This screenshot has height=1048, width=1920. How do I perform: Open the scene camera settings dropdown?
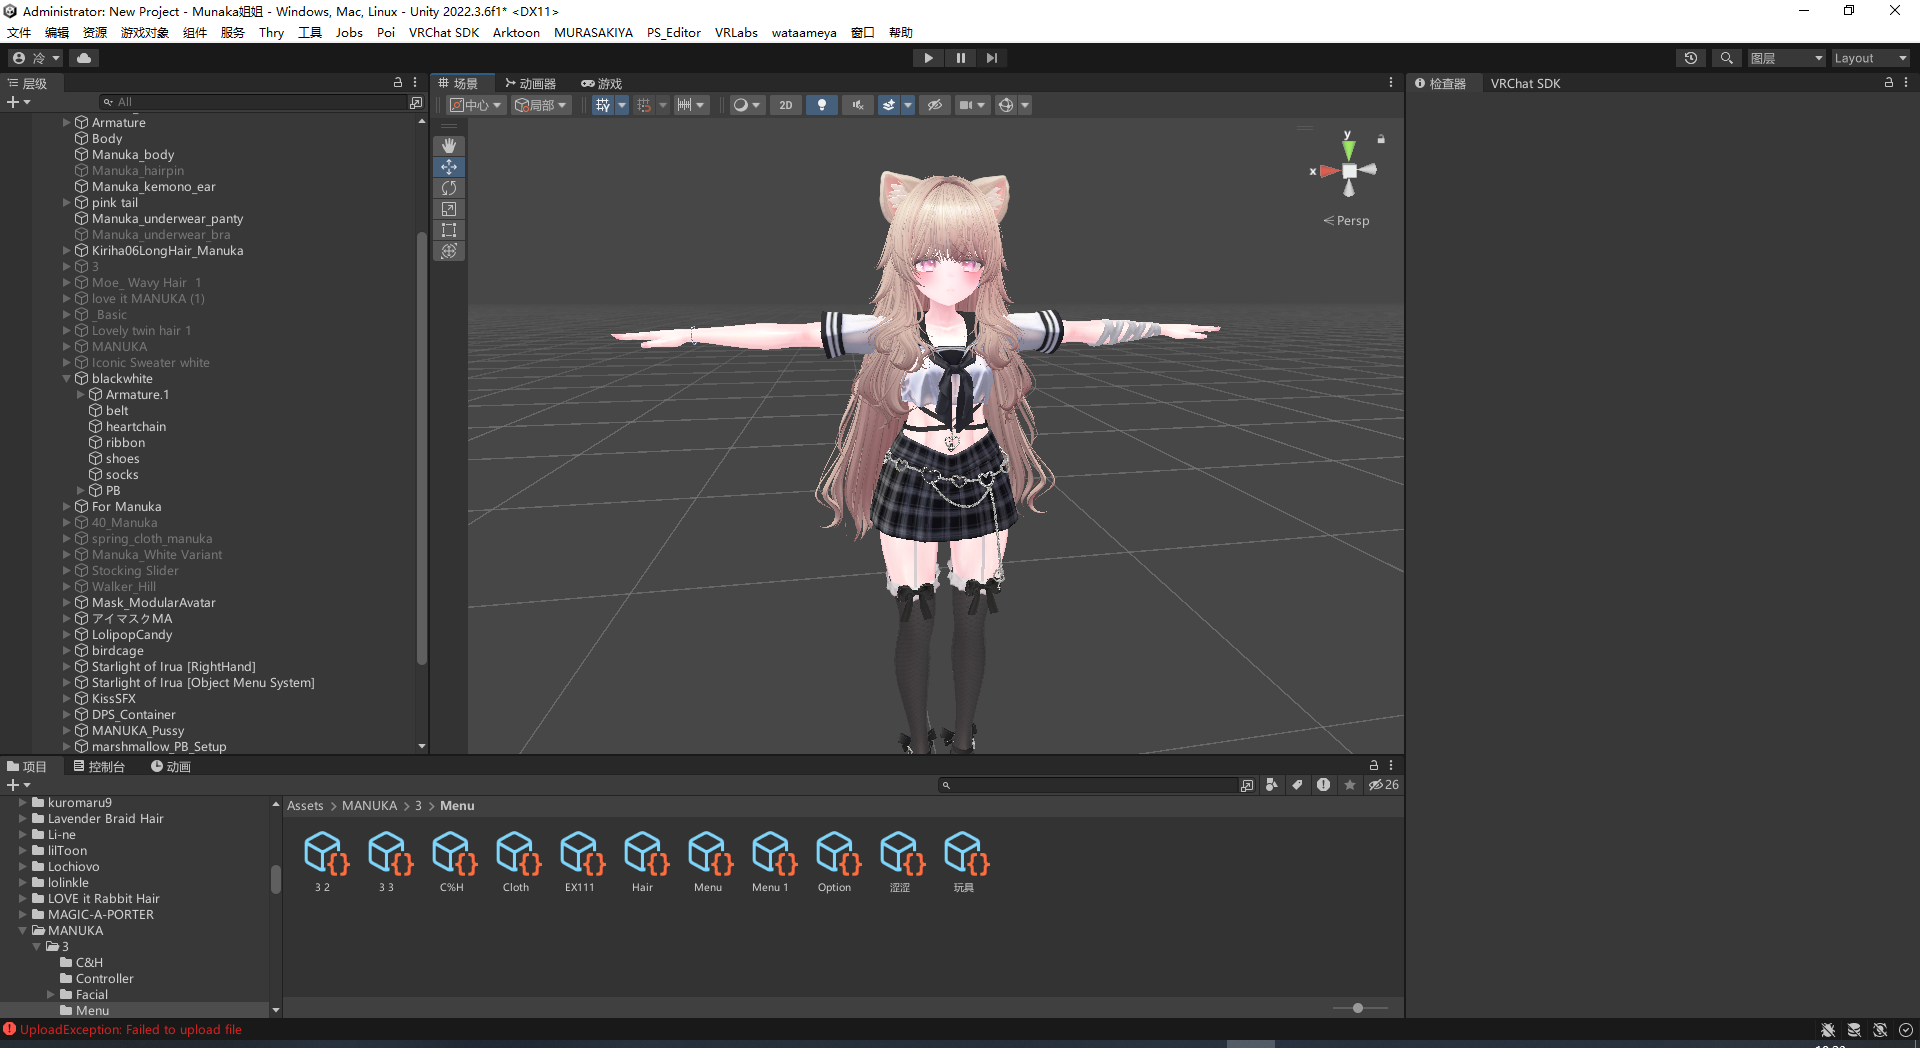tap(972, 105)
